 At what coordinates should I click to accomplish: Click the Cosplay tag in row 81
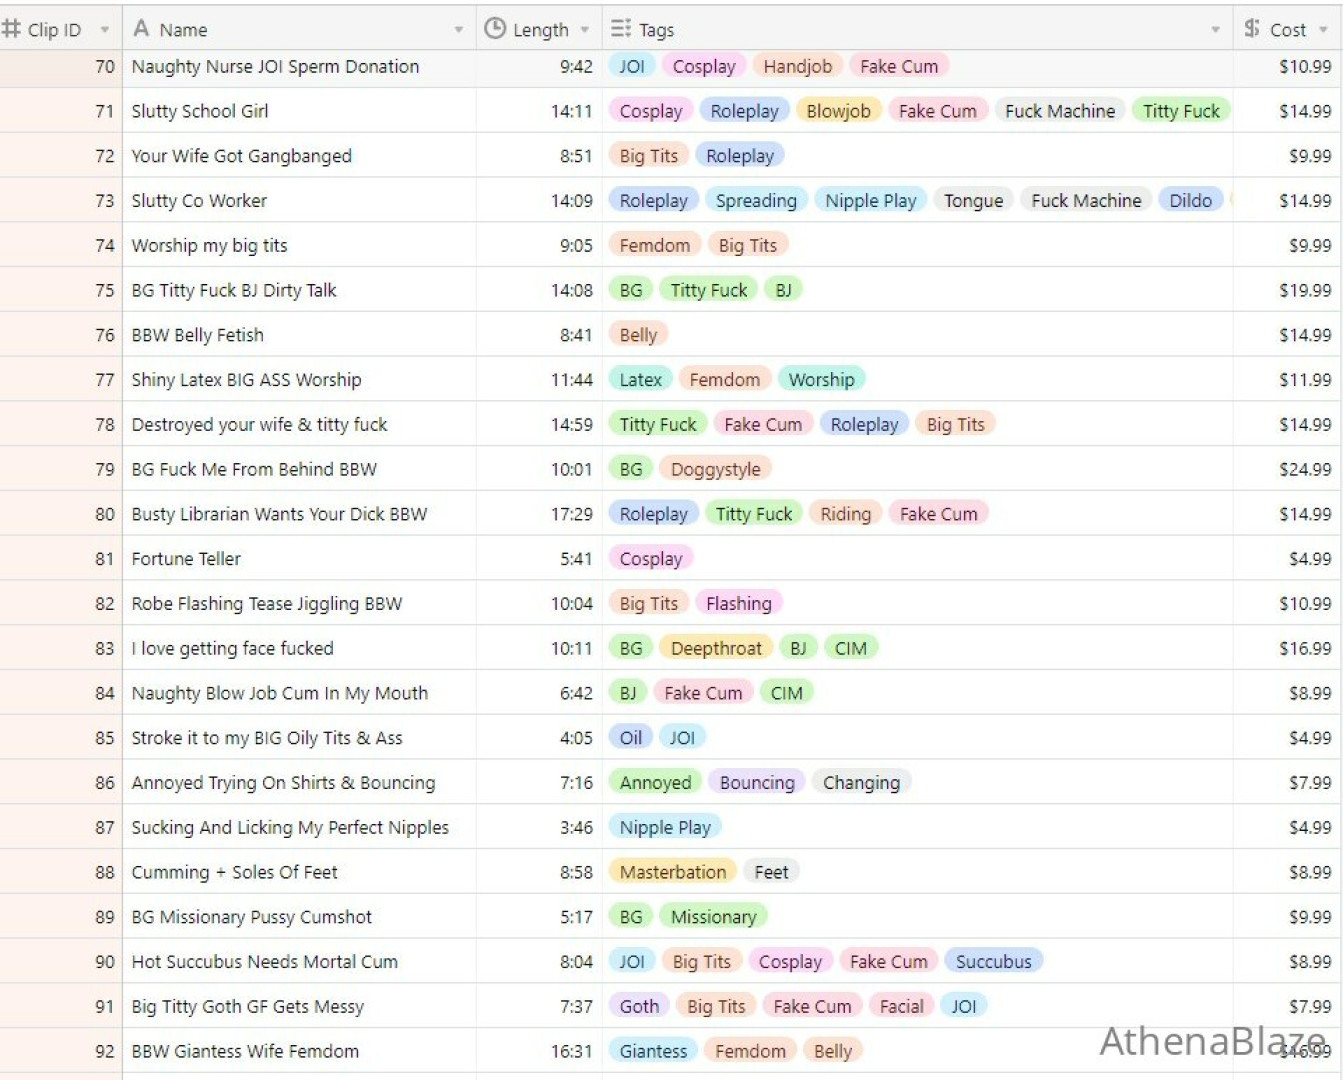pos(651,559)
